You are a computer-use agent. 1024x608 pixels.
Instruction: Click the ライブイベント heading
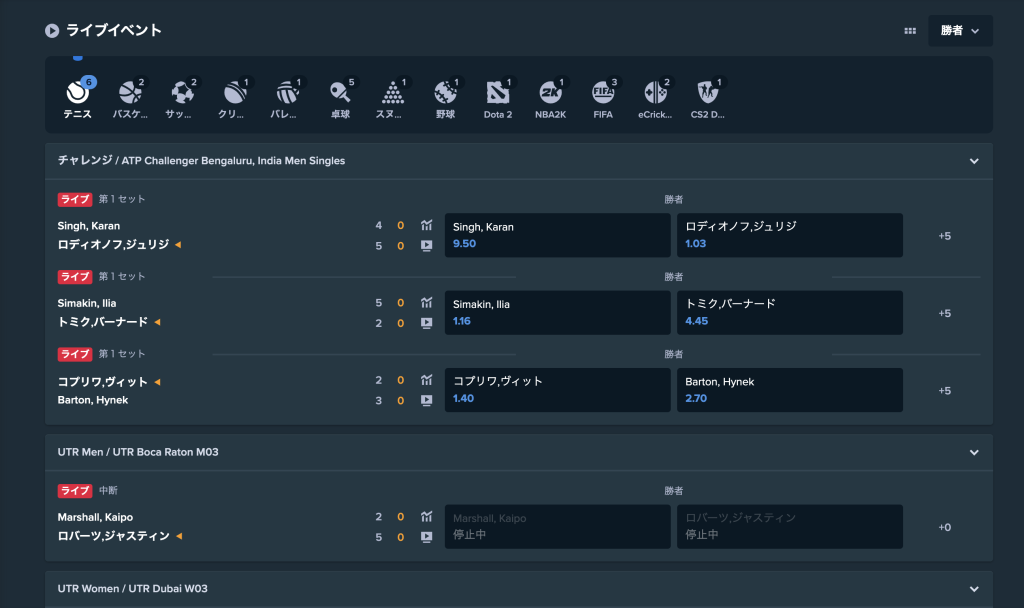(114, 30)
